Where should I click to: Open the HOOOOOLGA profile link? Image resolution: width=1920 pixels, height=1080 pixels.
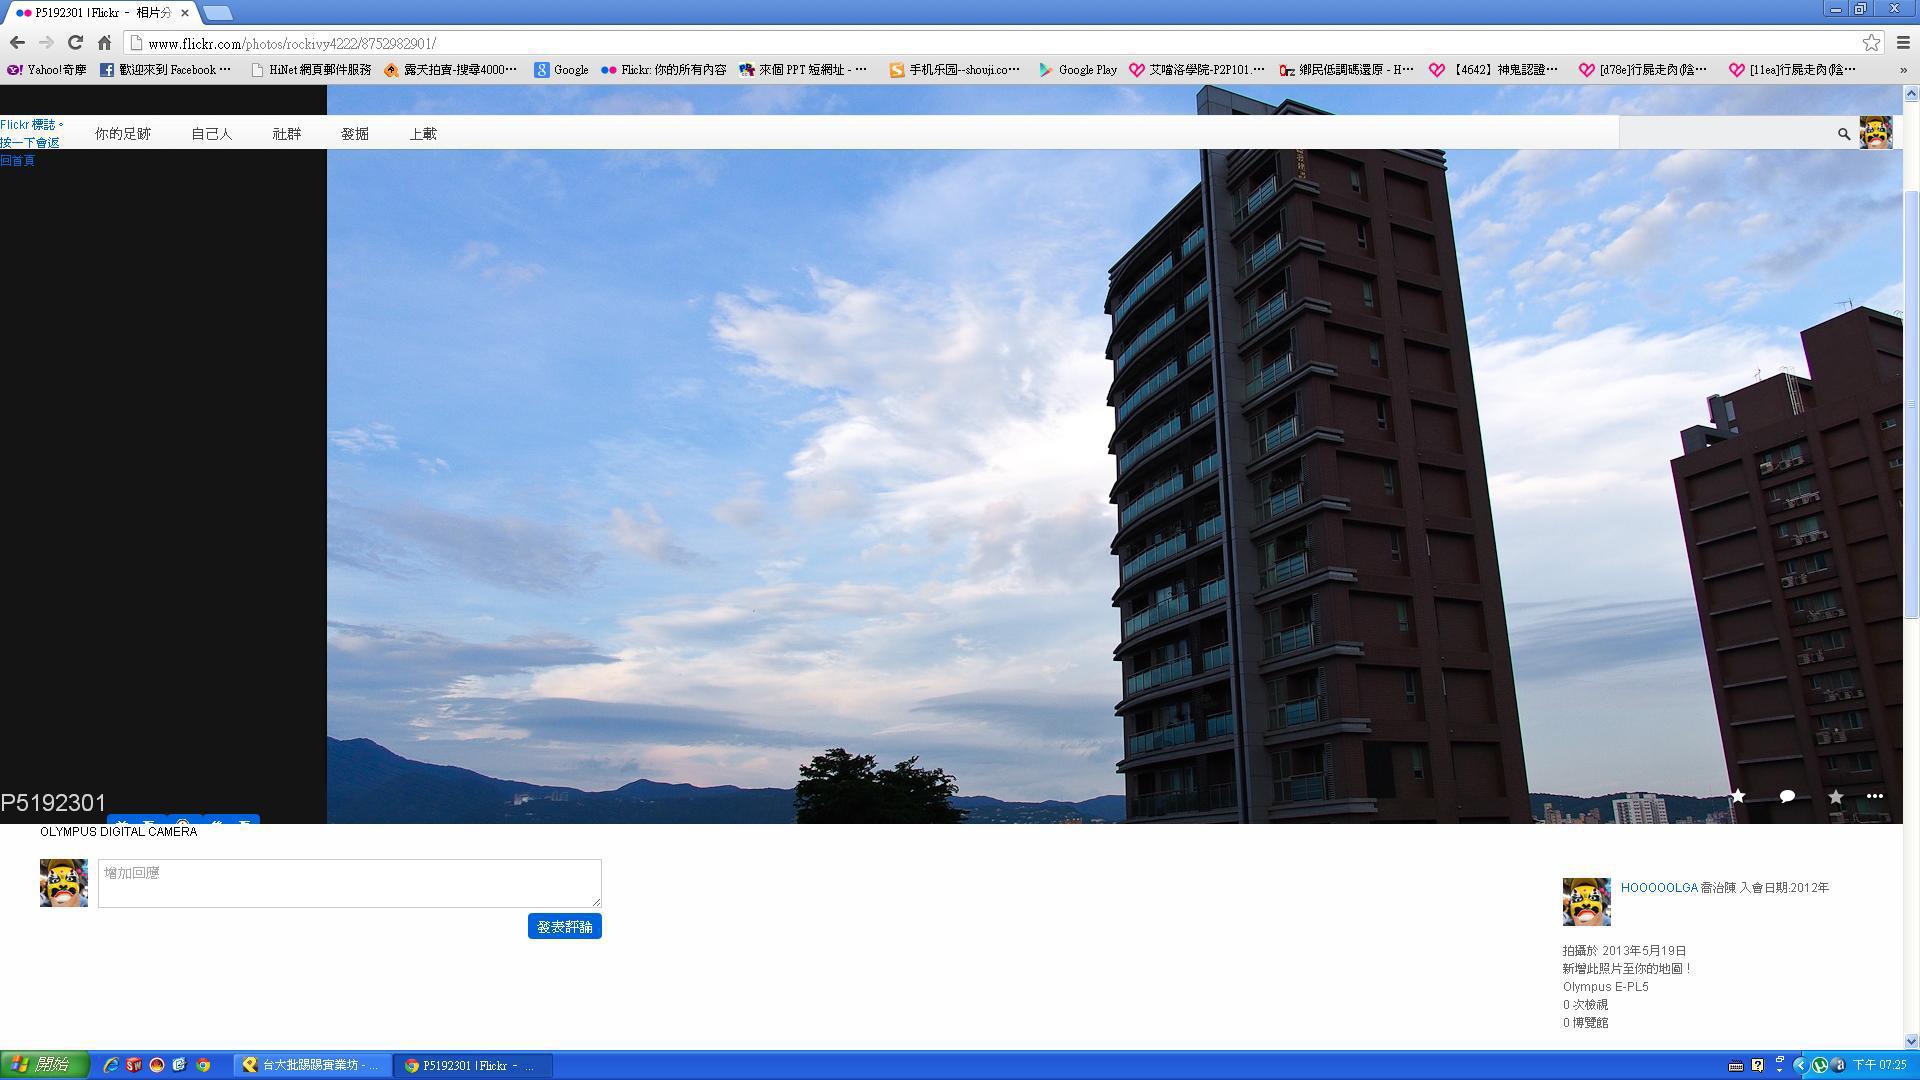point(1659,887)
